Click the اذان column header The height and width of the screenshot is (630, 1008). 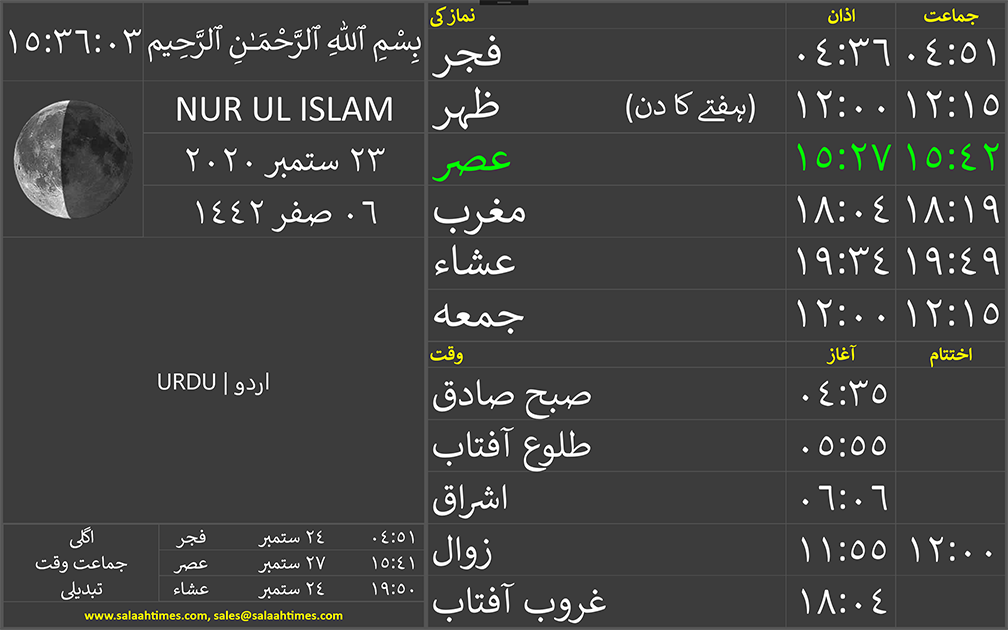(x=842, y=16)
